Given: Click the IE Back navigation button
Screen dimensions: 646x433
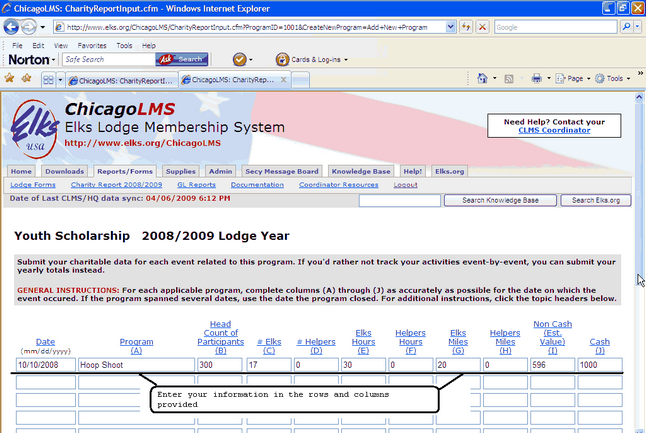Looking at the screenshot, I should coord(13,27).
